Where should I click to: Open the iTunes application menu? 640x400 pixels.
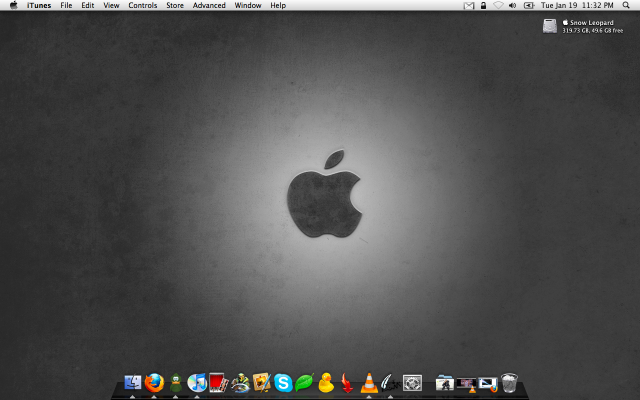pyautogui.click(x=39, y=5)
